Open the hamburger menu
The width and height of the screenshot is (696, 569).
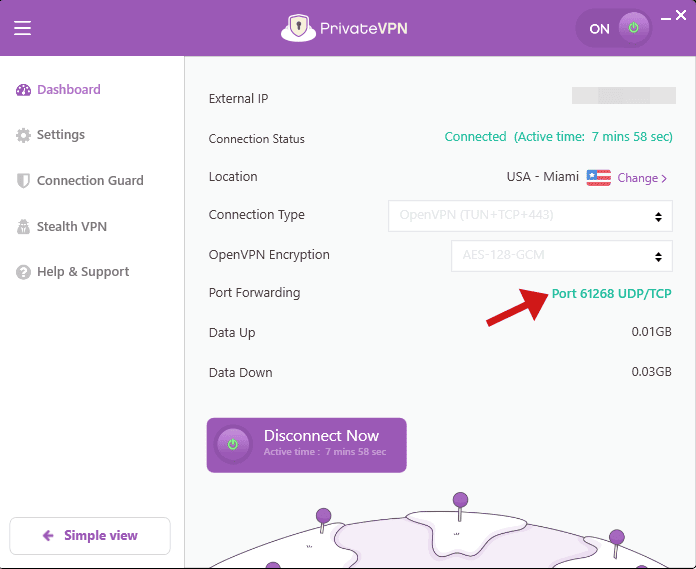(22, 28)
